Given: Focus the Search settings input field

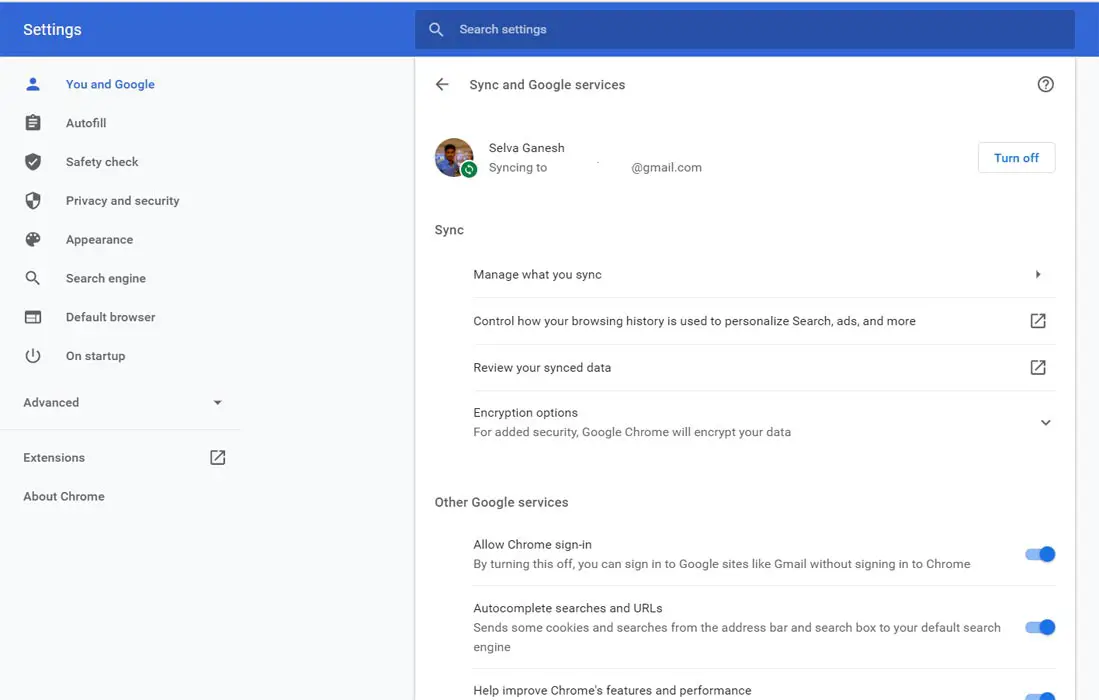Looking at the screenshot, I should [x=744, y=29].
